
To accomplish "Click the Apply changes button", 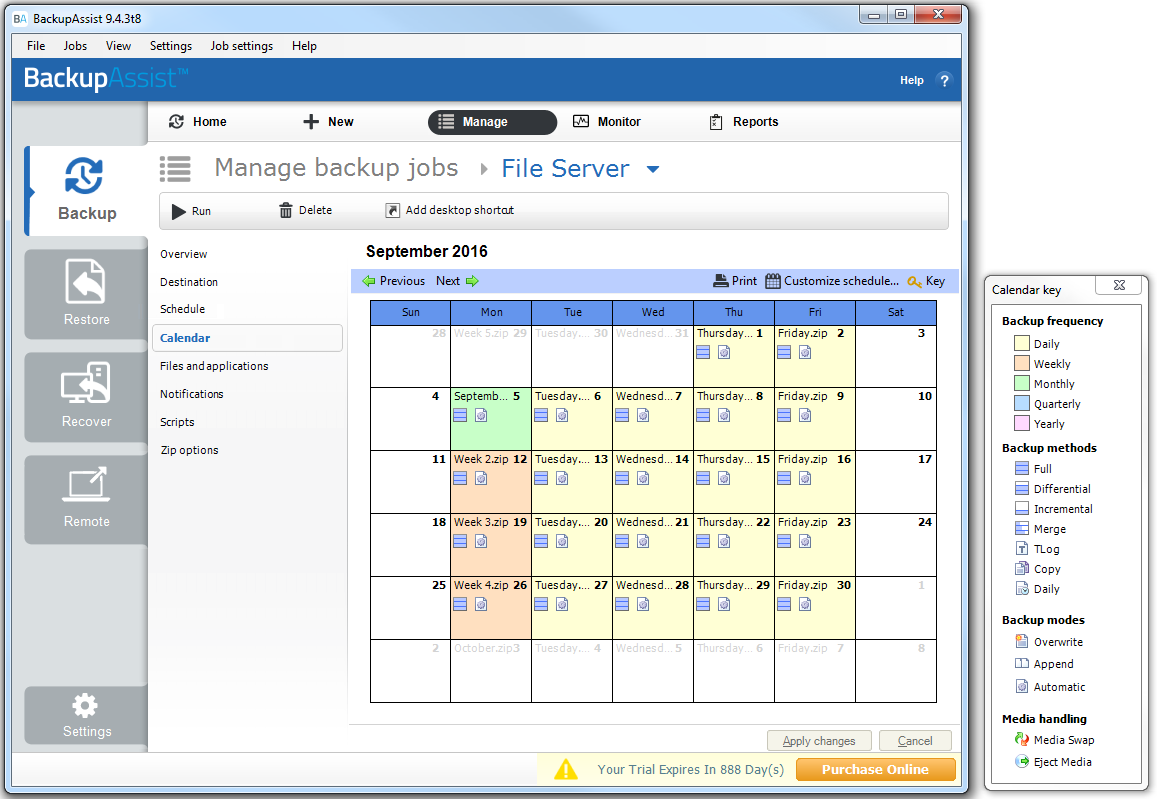I will pyautogui.click(x=819, y=741).
